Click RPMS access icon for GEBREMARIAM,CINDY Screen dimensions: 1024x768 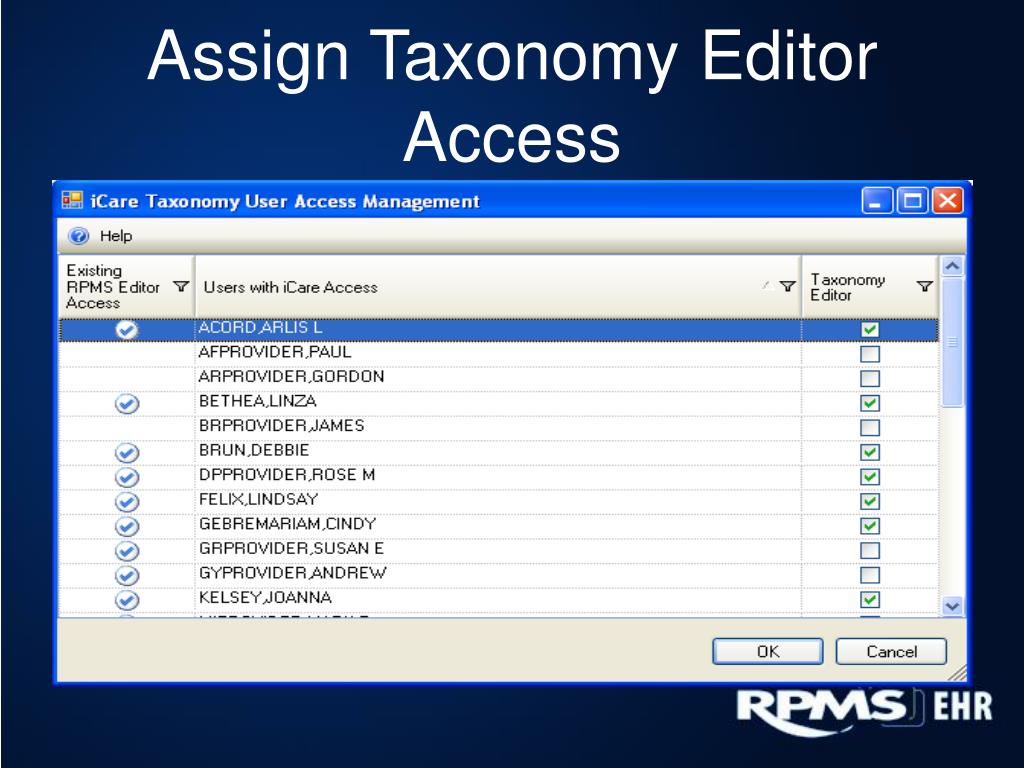click(127, 526)
